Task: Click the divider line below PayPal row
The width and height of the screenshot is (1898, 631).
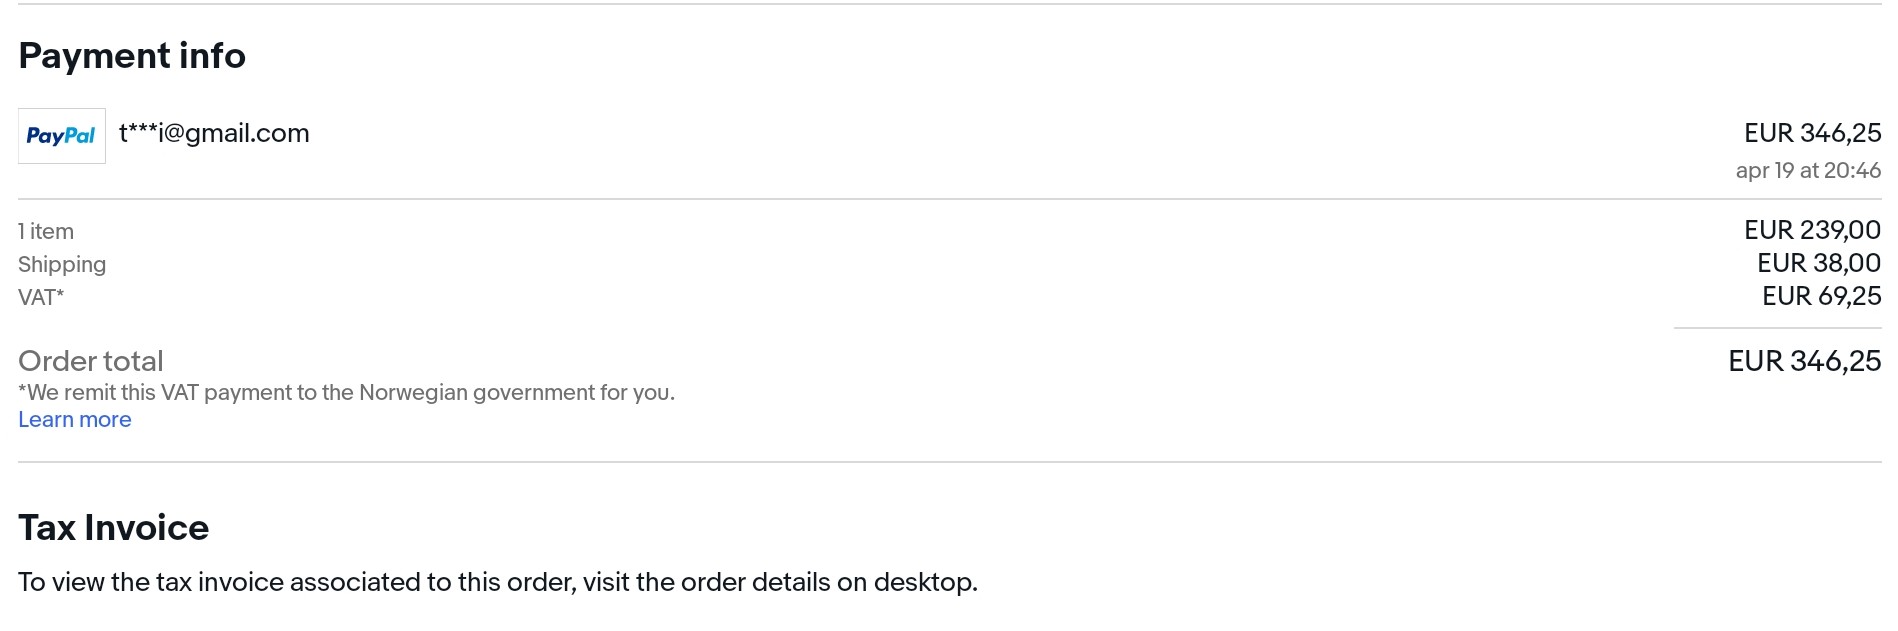Action: [949, 199]
